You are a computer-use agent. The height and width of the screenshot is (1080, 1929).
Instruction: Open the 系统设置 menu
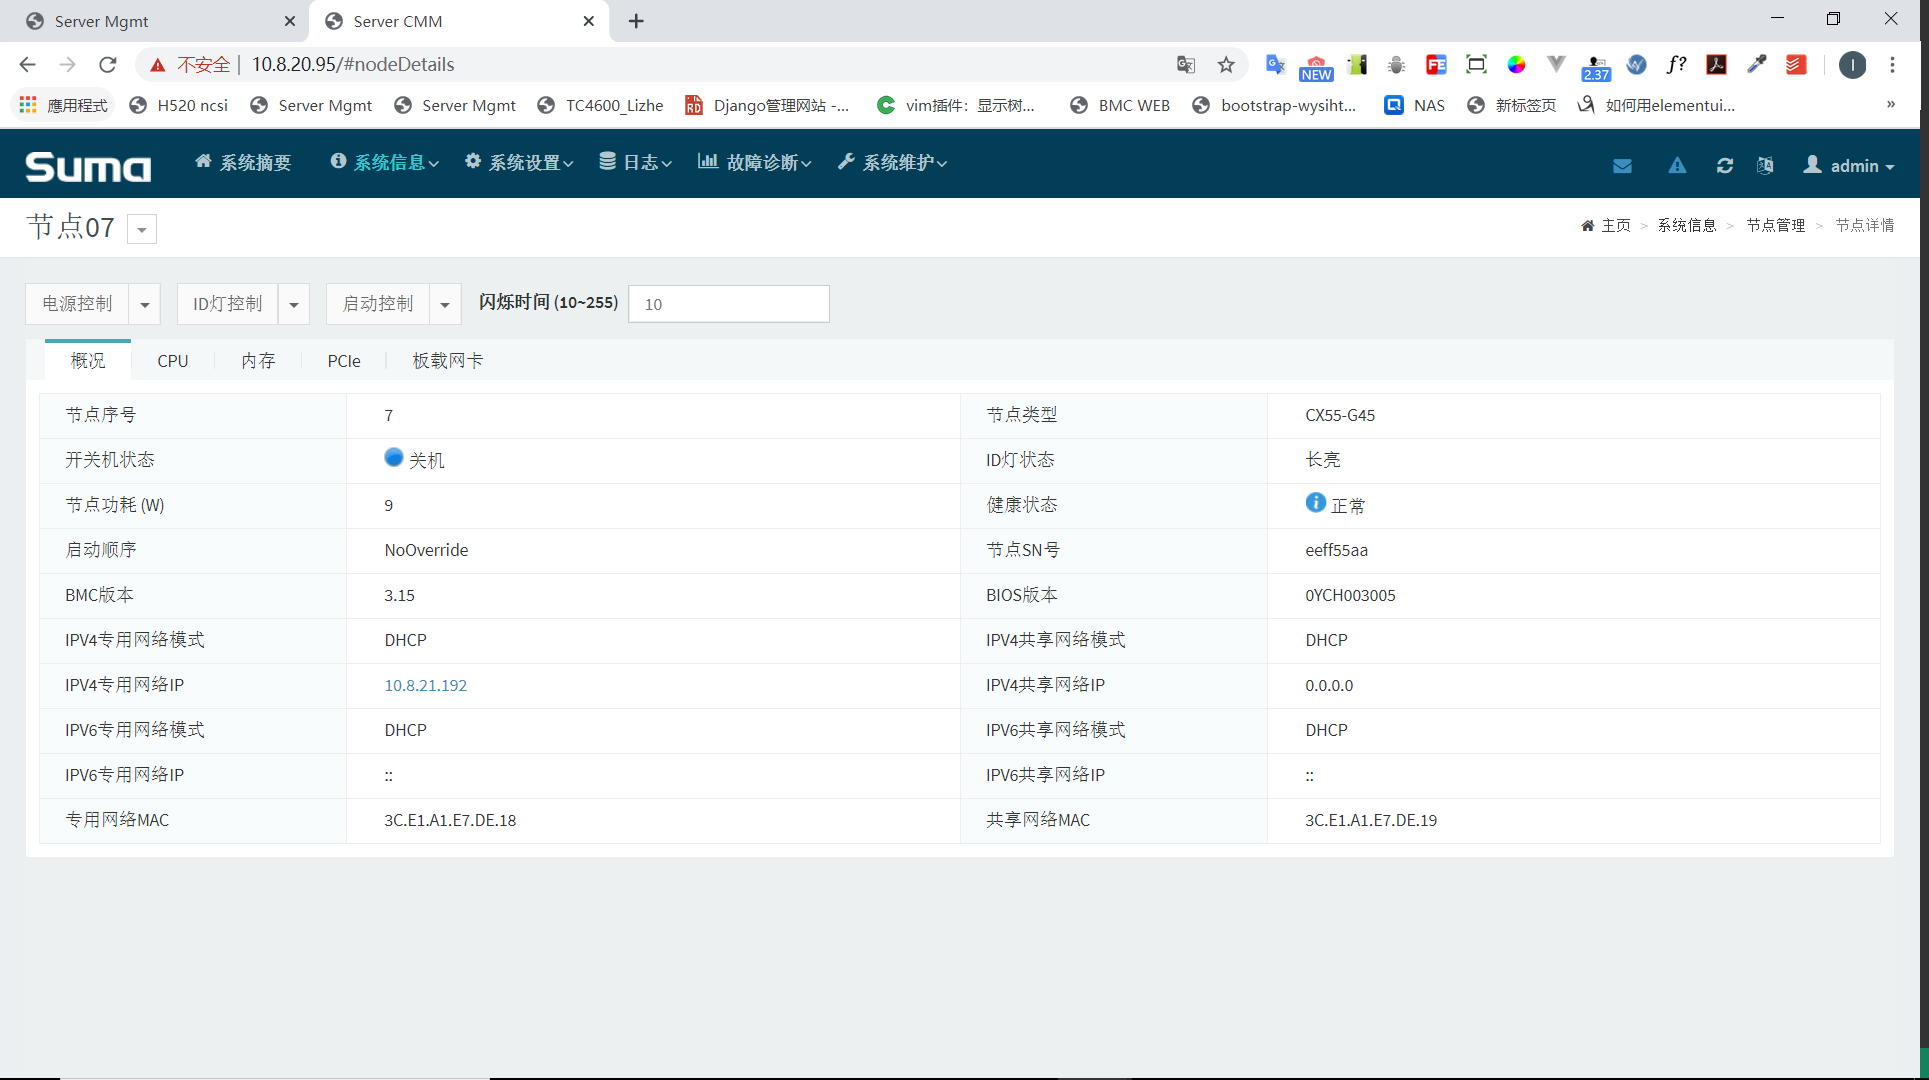click(519, 163)
